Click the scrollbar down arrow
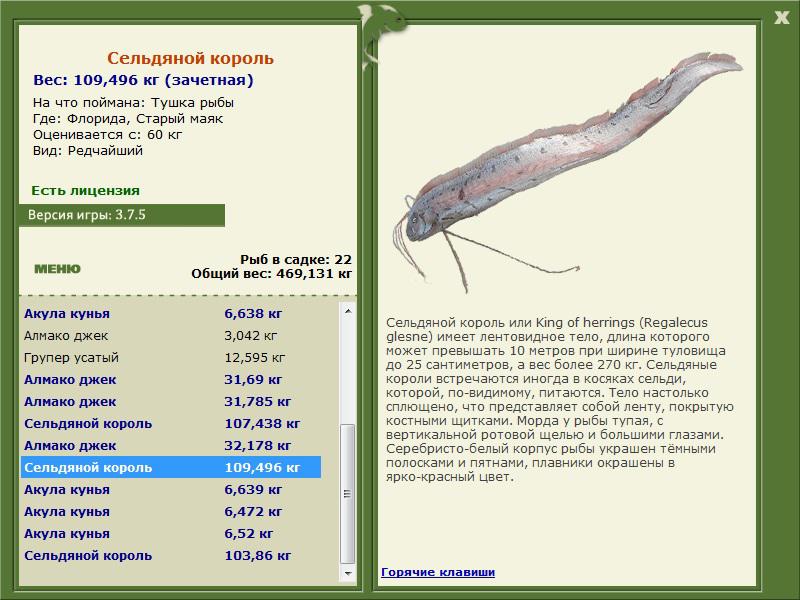Image resolution: width=800 pixels, height=600 pixels. click(348, 573)
